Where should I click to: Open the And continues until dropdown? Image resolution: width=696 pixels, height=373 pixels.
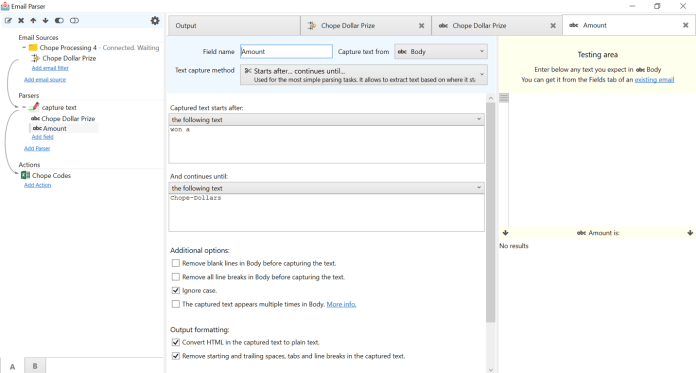[326, 188]
